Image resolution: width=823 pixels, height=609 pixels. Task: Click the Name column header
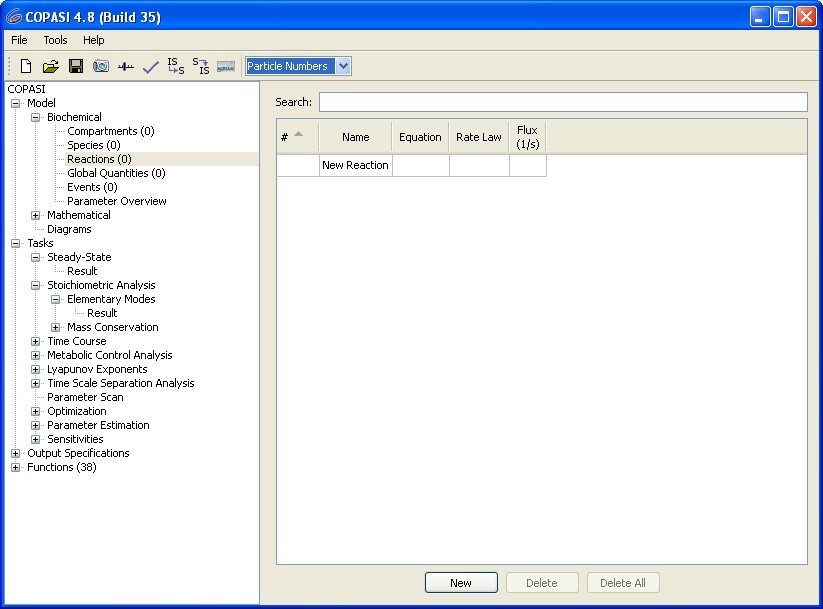(355, 137)
